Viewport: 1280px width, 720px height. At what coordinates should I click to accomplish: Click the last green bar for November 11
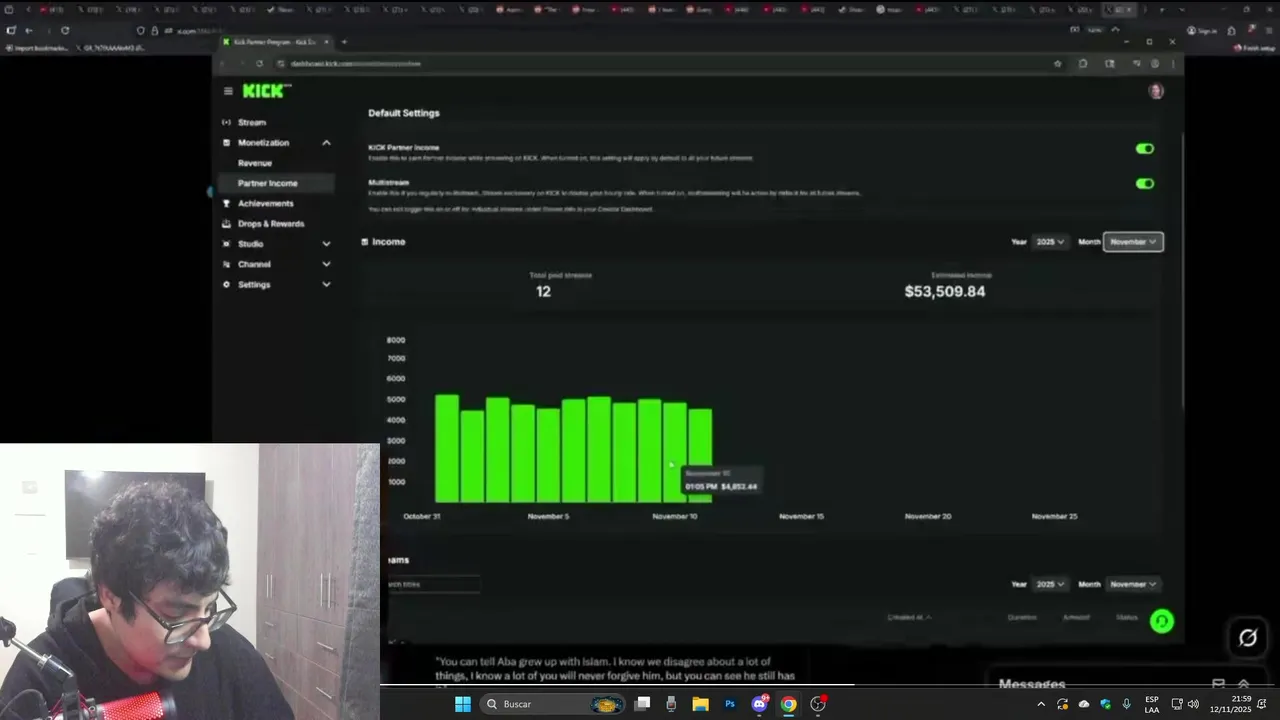pyautogui.click(x=700, y=455)
